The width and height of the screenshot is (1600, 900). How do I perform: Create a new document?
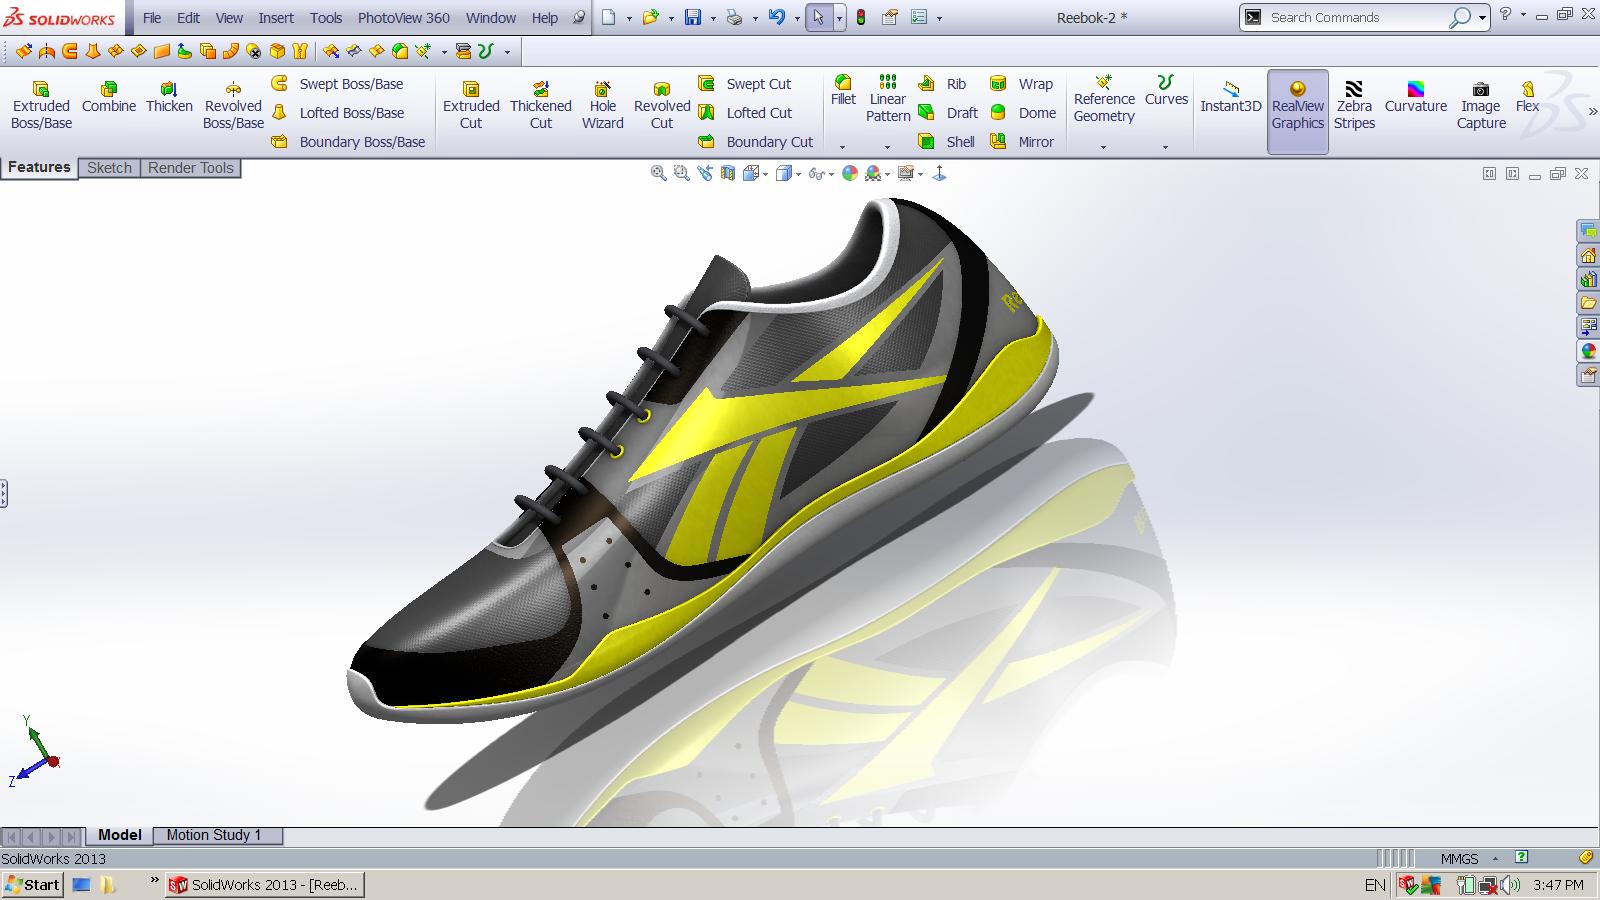(x=608, y=17)
